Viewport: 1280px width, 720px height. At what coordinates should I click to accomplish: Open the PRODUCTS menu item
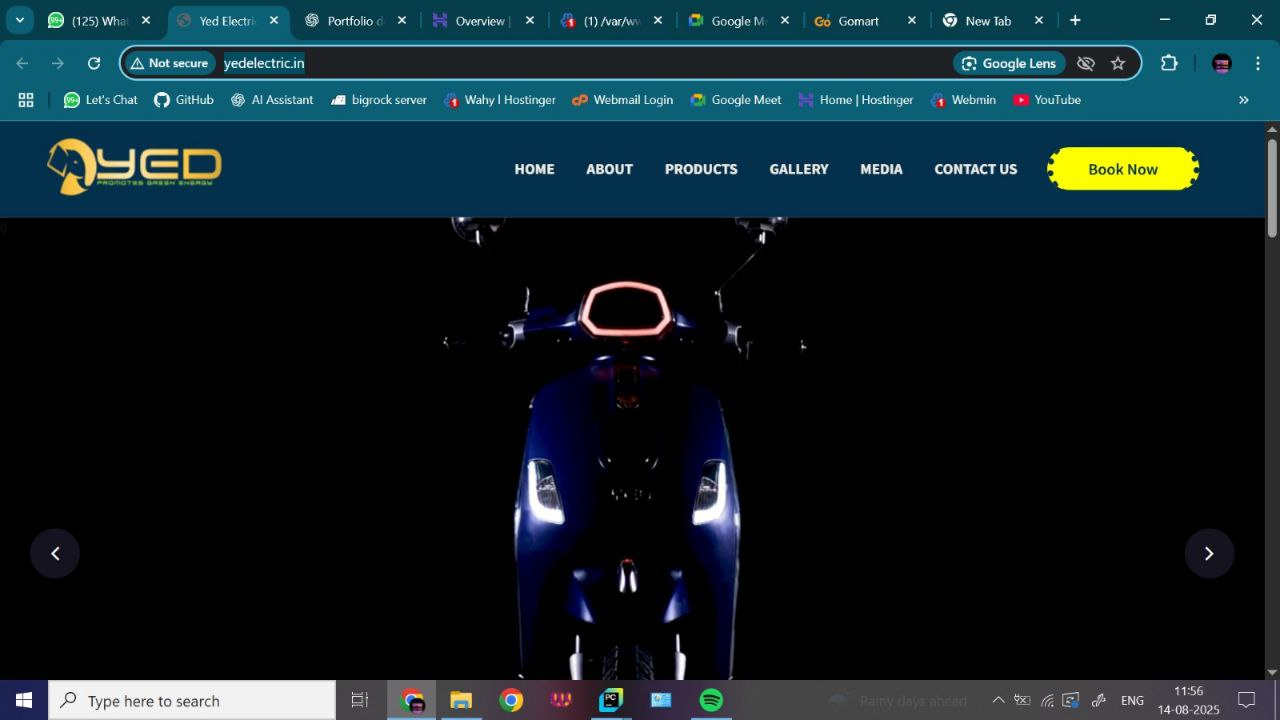click(x=701, y=169)
